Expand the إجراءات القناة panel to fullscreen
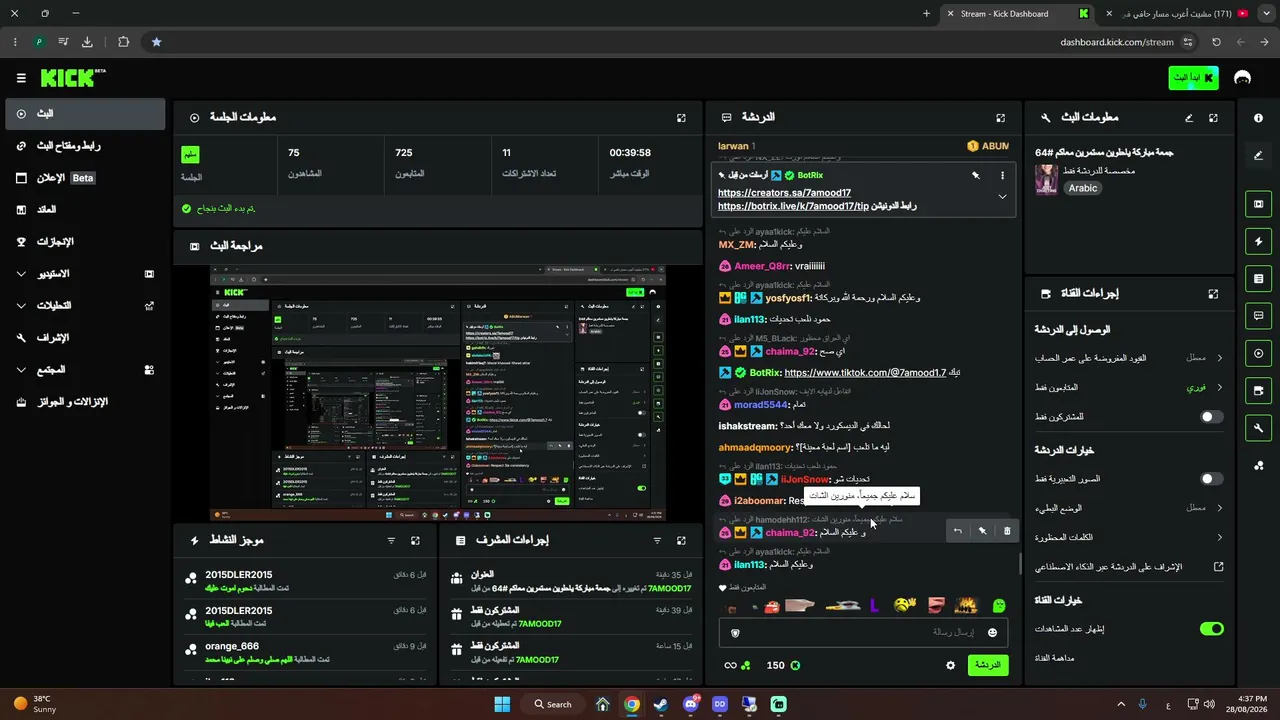Image resolution: width=1280 pixels, height=720 pixels. (x=1213, y=294)
